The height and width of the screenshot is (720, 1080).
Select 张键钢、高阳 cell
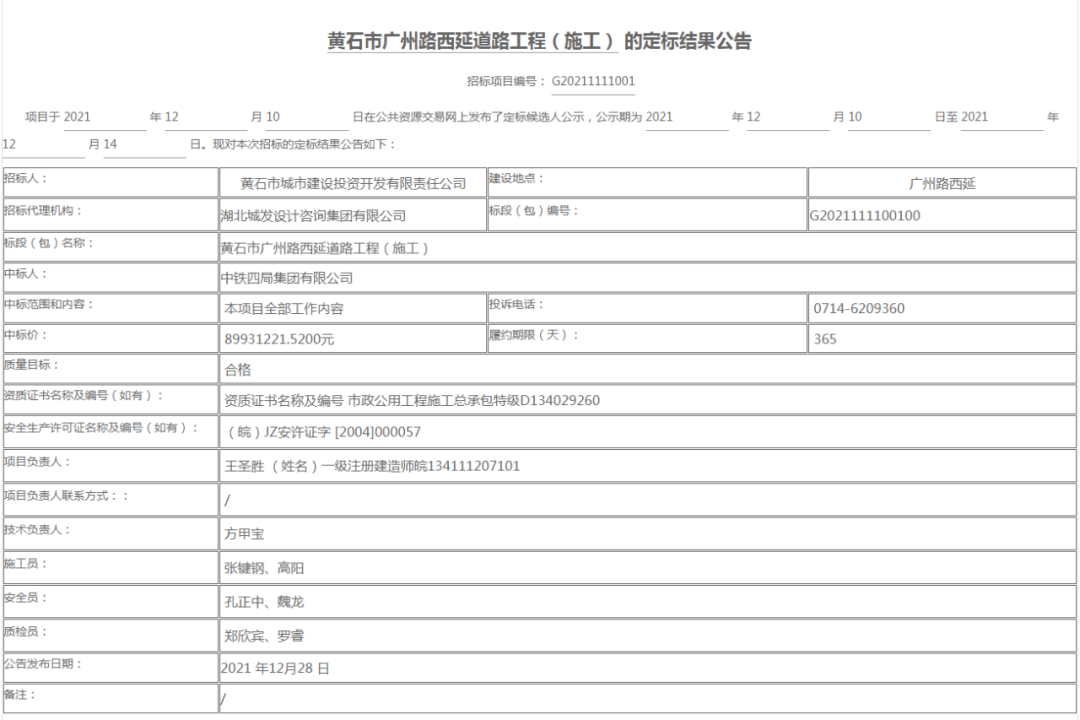pyautogui.click(x=647, y=568)
